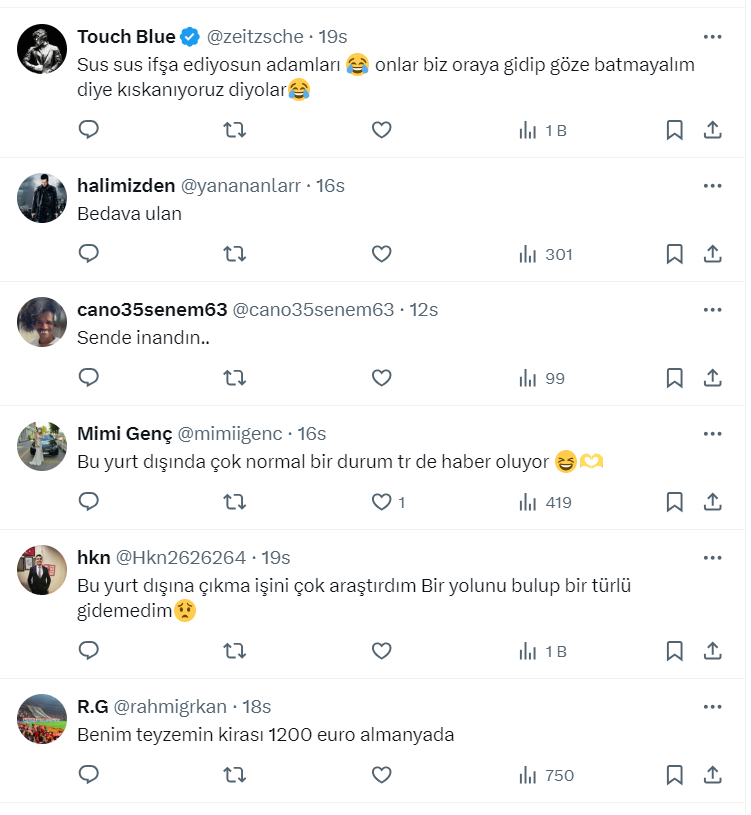The height and width of the screenshot is (815, 751).
Task: View analytics for R.G tweet
Action: pyautogui.click(x=546, y=775)
